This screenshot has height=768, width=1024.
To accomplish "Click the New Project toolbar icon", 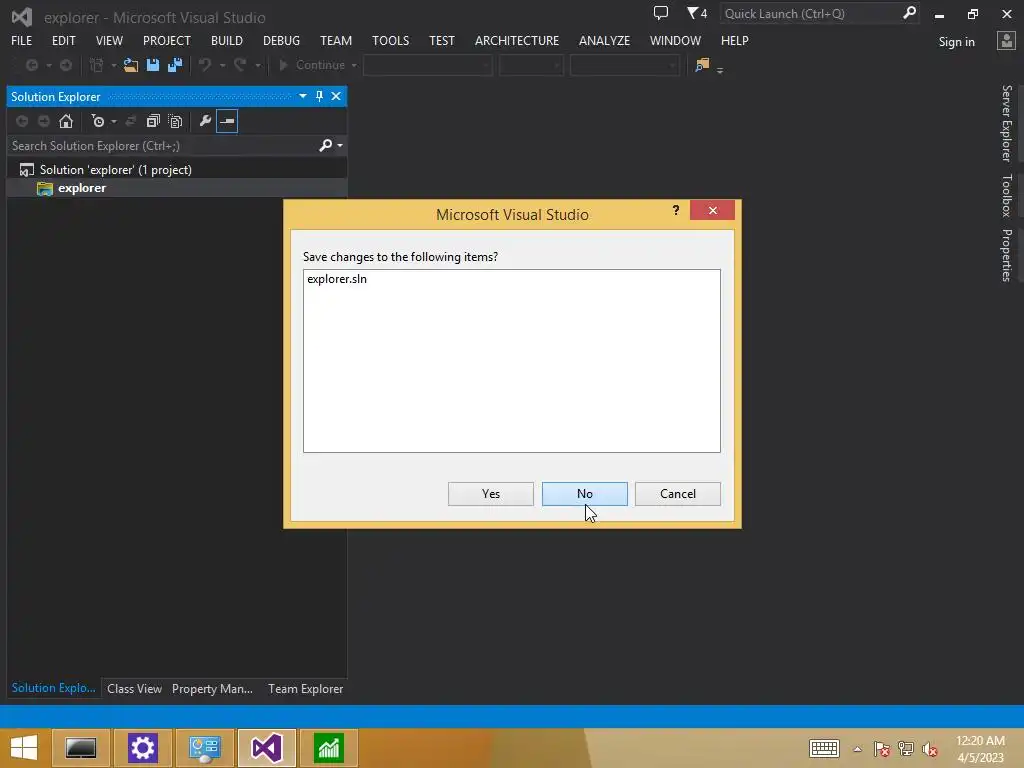I will click(x=97, y=65).
